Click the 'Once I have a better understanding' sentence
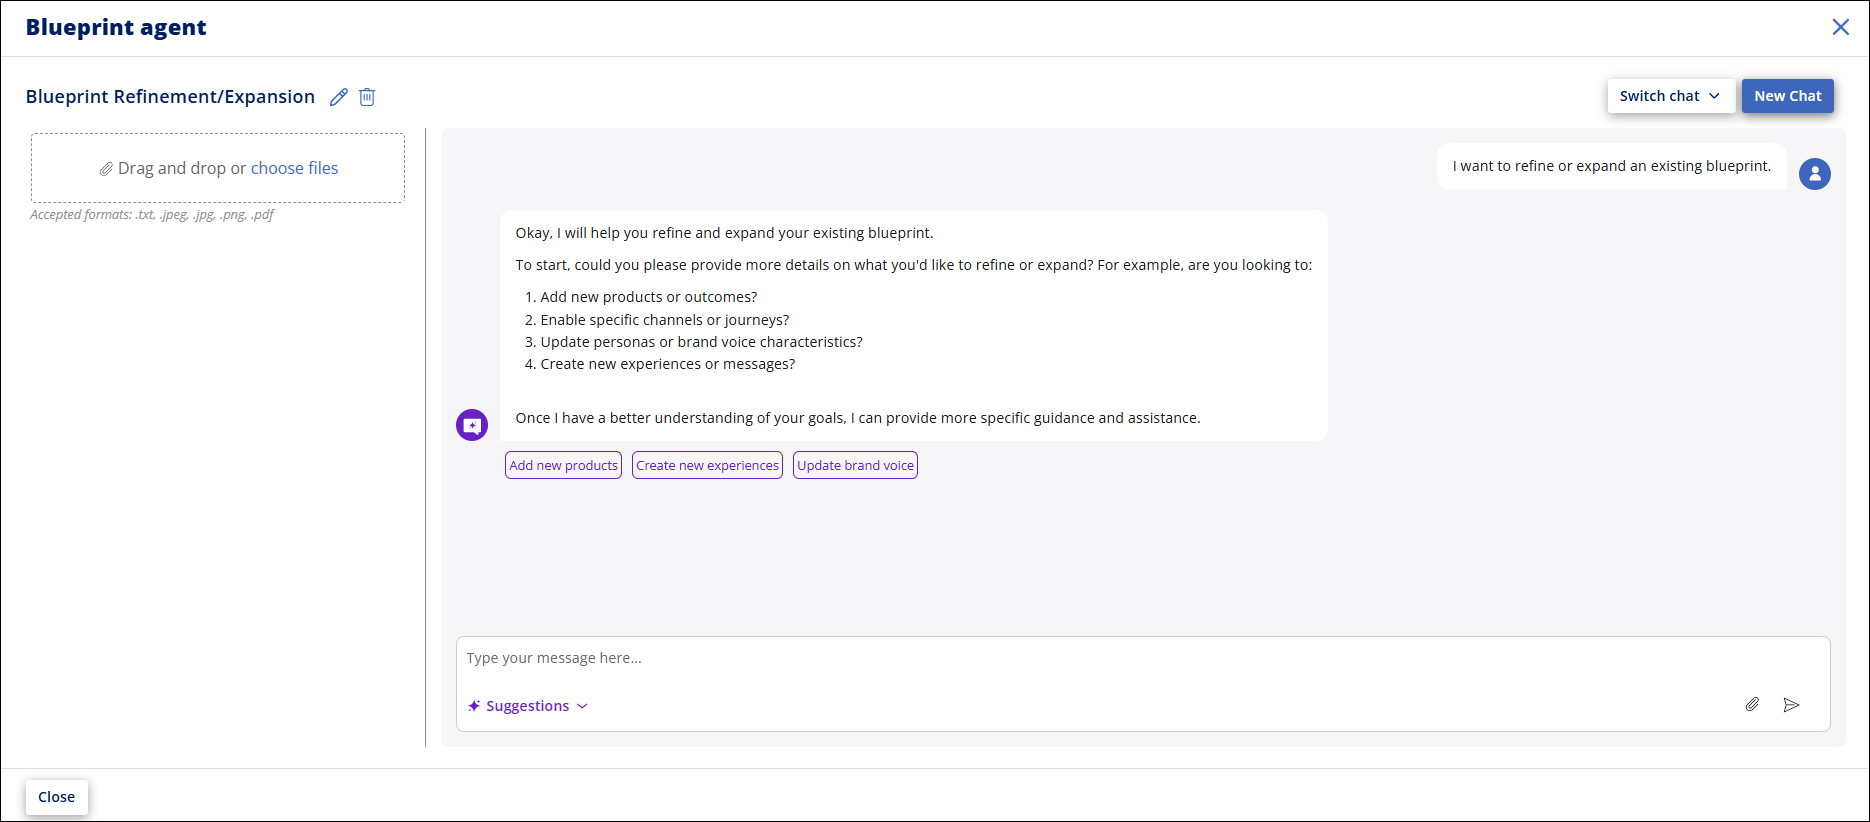The height and width of the screenshot is (822, 1870). click(x=857, y=418)
